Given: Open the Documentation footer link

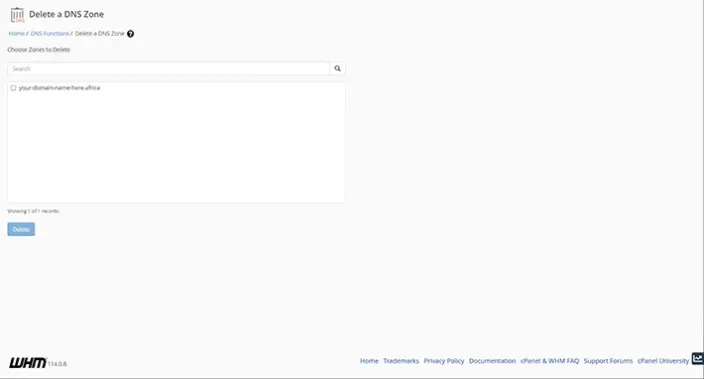Looking at the screenshot, I should pos(493,361).
